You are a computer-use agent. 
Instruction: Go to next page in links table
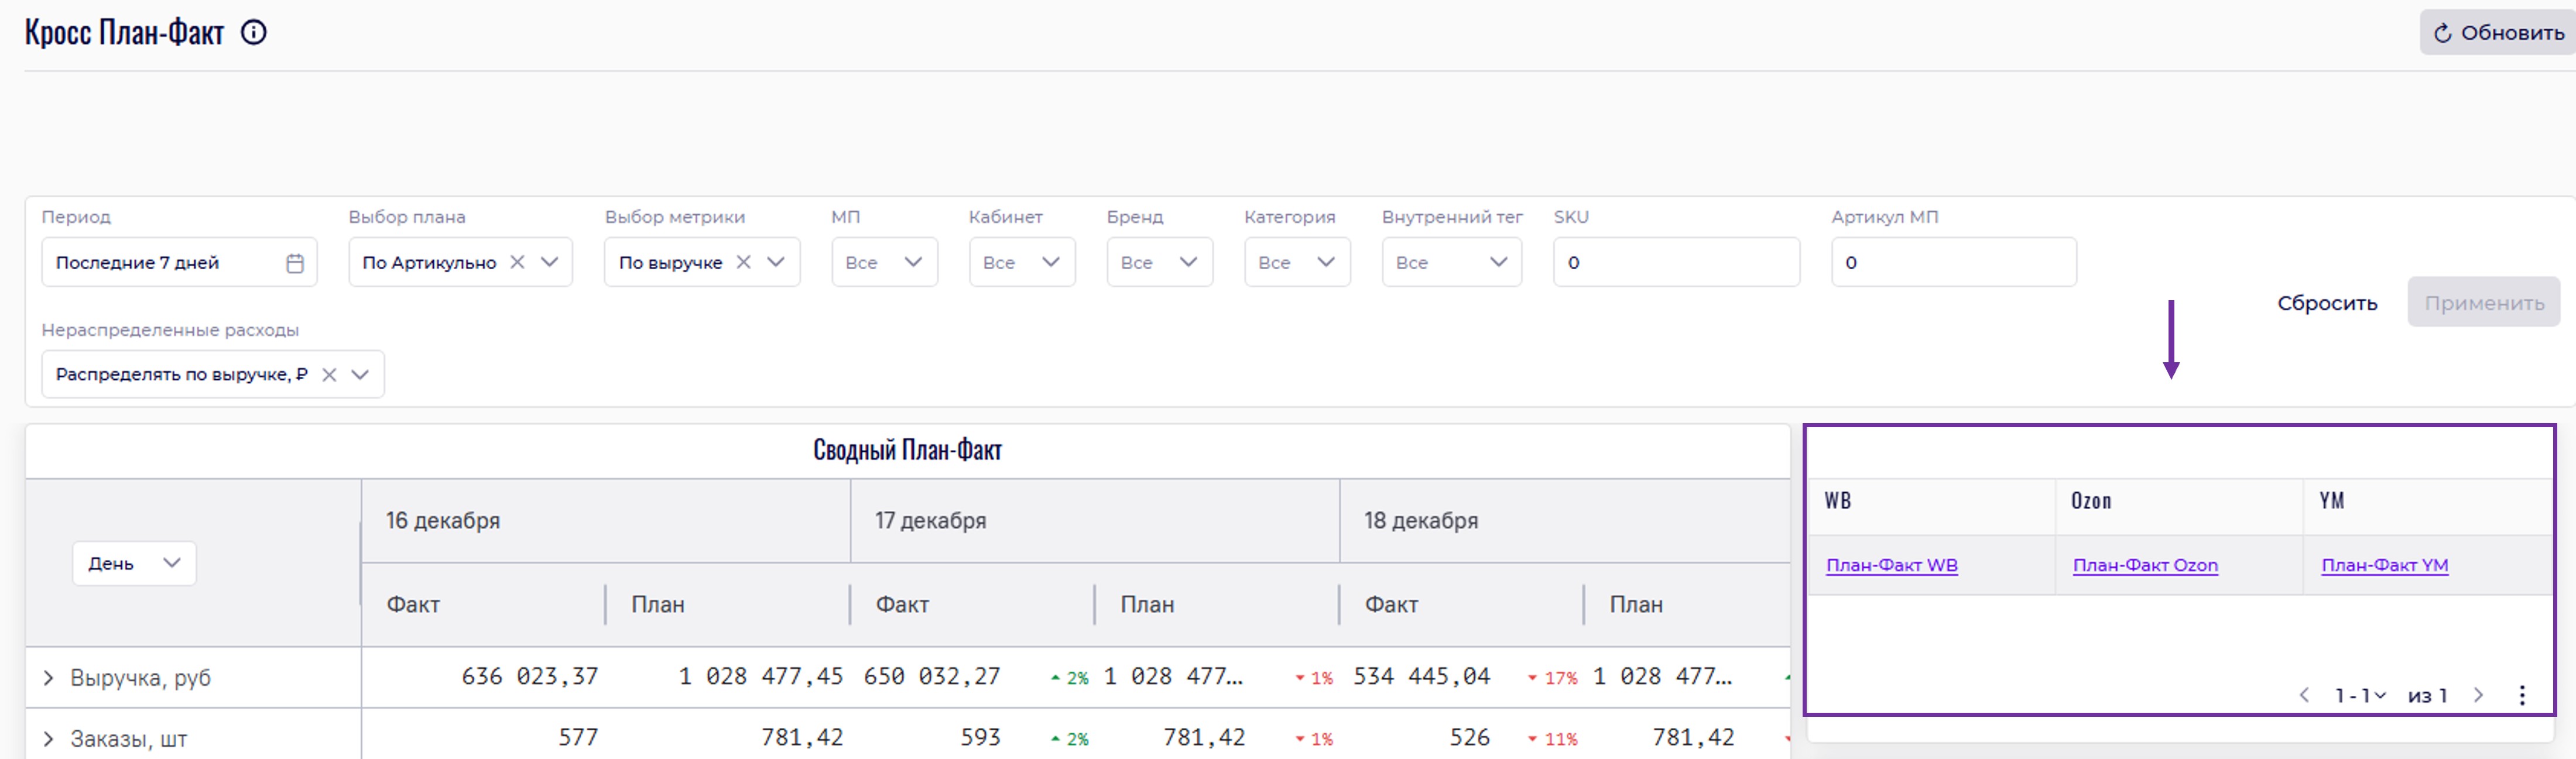(2478, 695)
